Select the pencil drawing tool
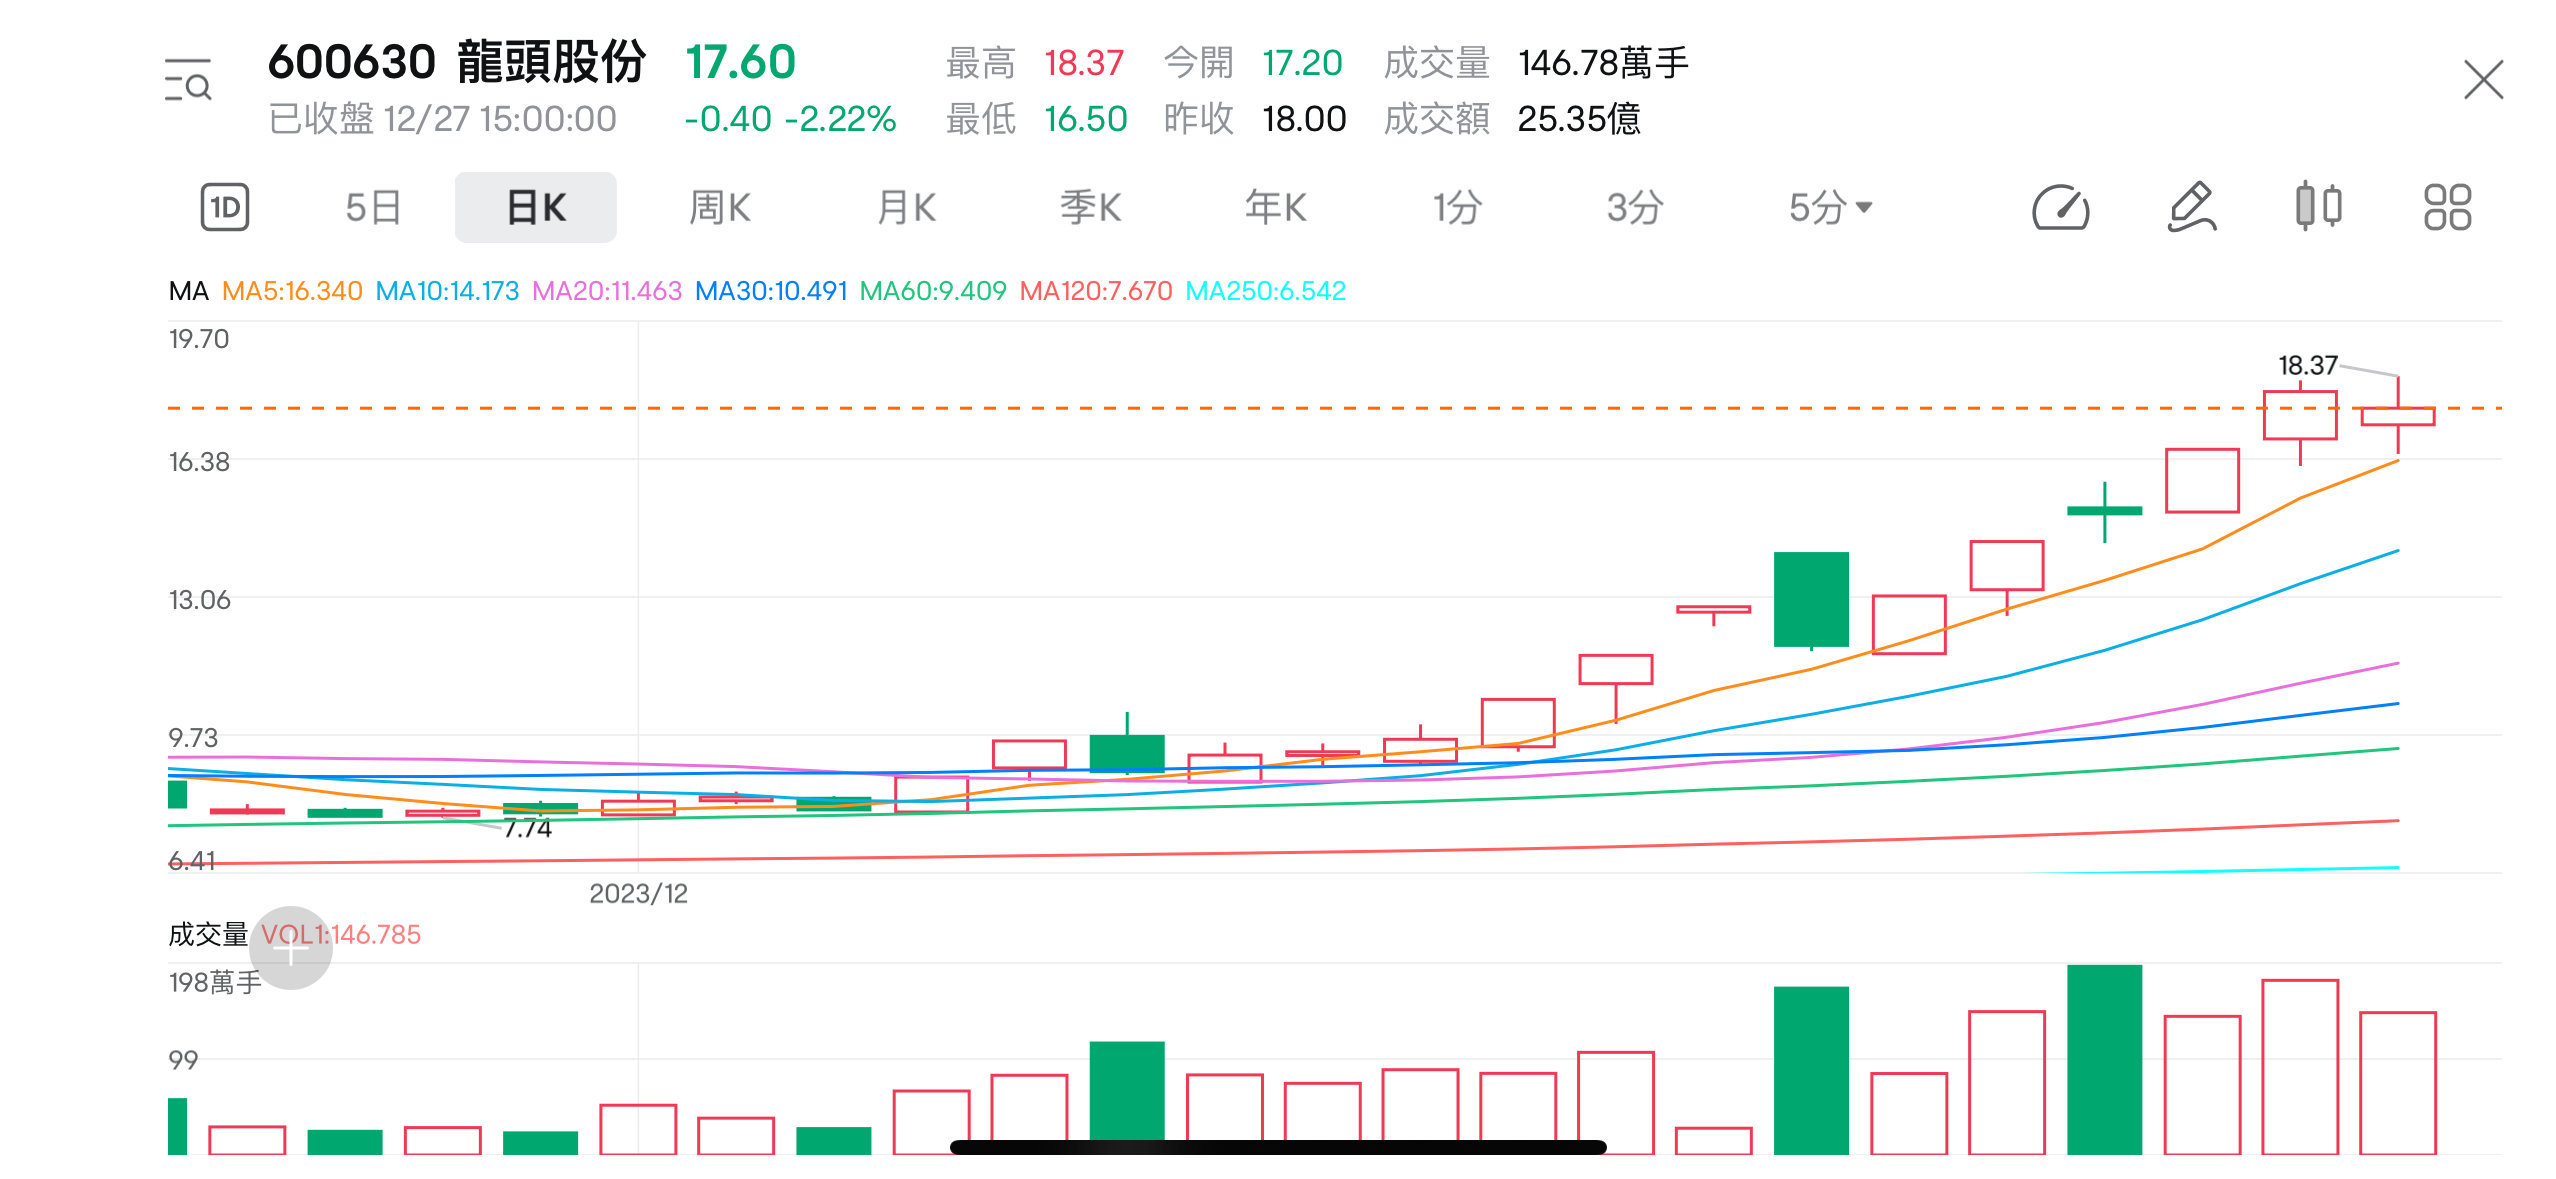This screenshot has width=2556, height=1179. [x=2191, y=207]
